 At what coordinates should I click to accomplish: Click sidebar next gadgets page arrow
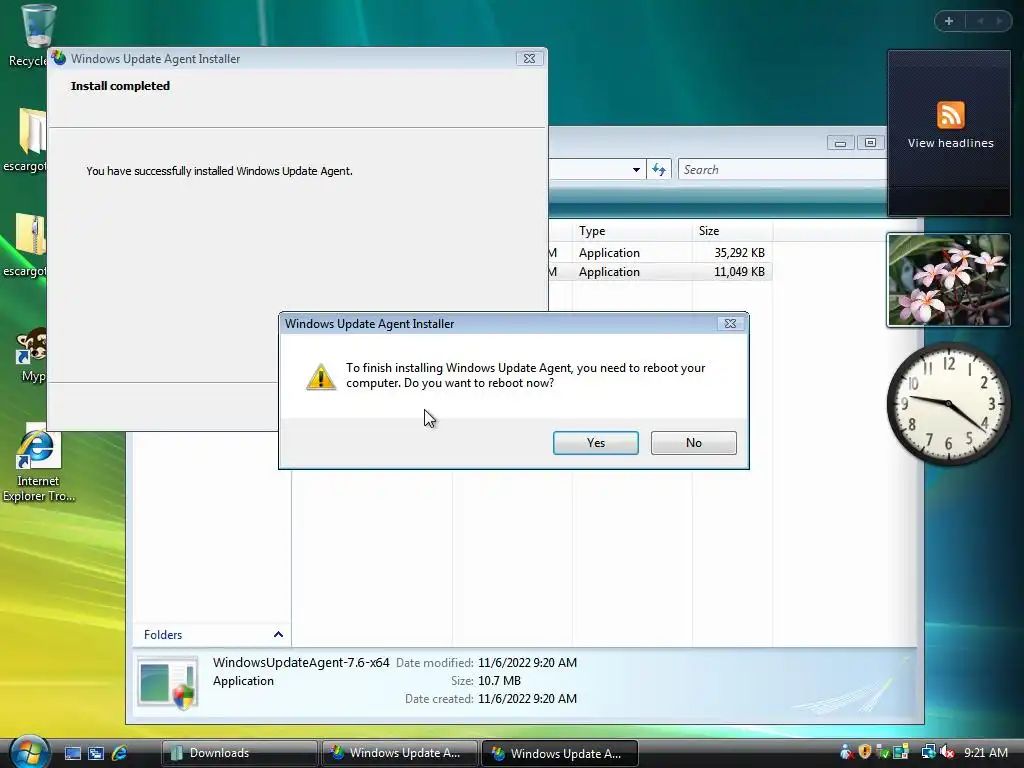tap(999, 21)
